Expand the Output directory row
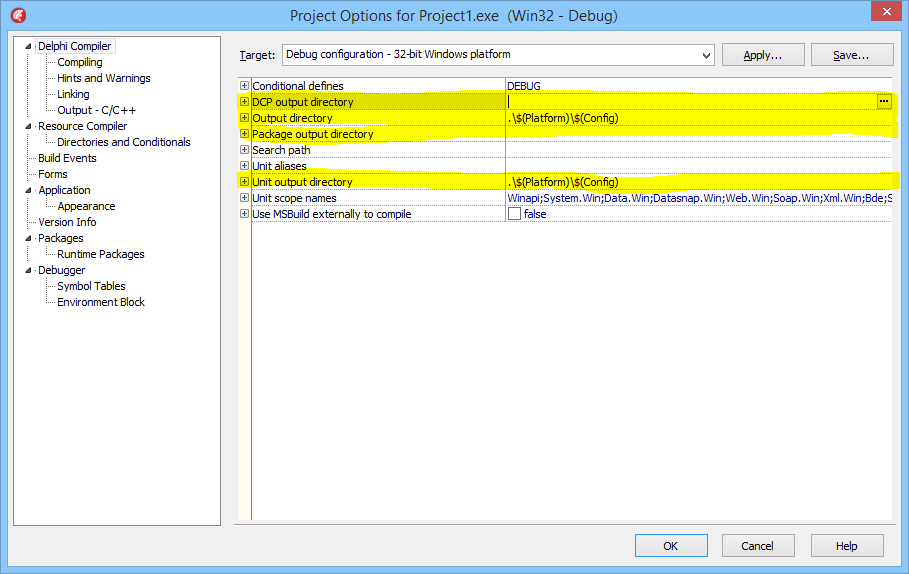 pos(245,118)
